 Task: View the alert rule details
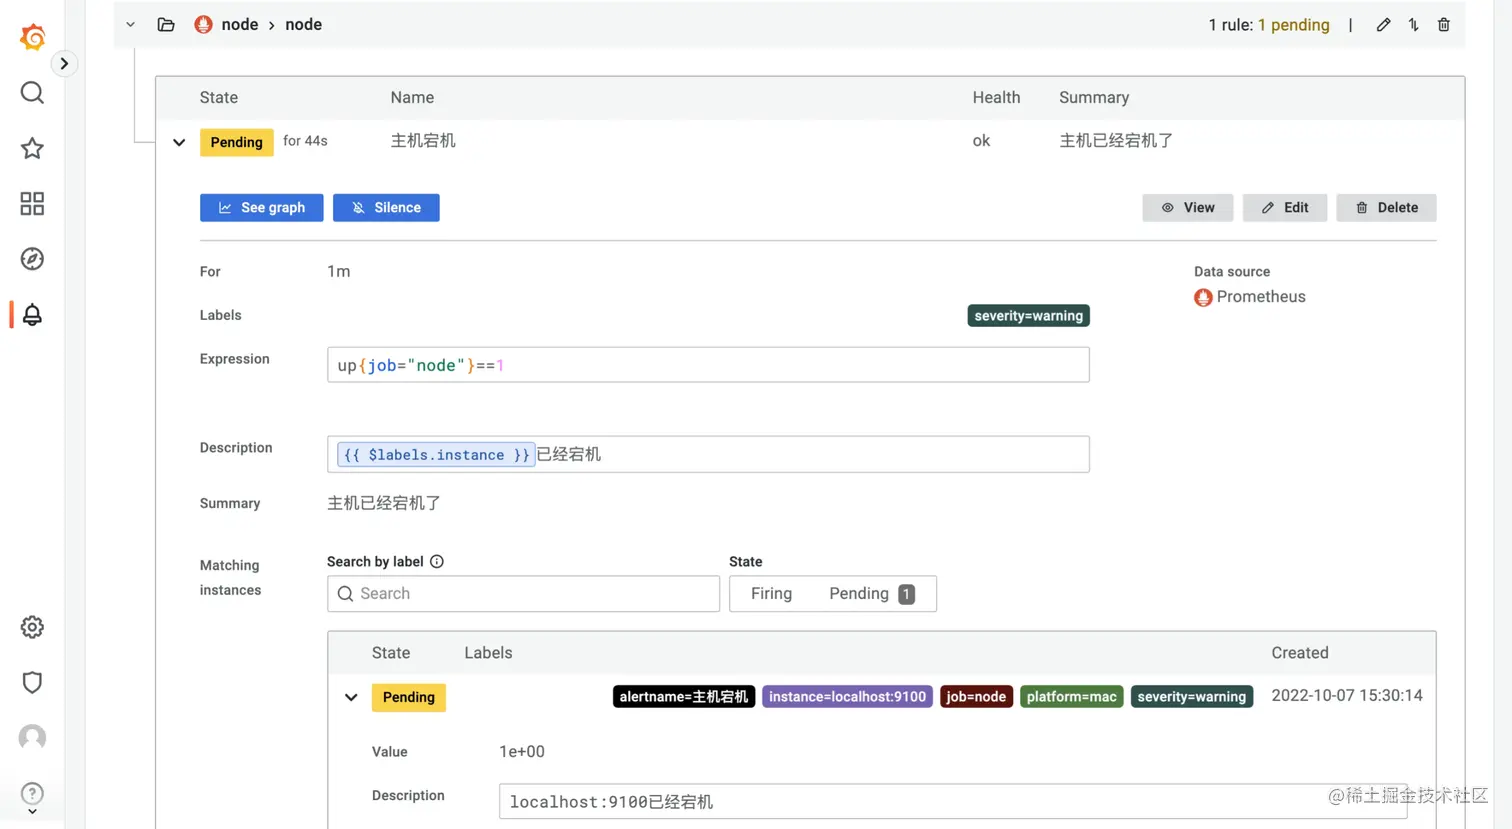click(1188, 207)
